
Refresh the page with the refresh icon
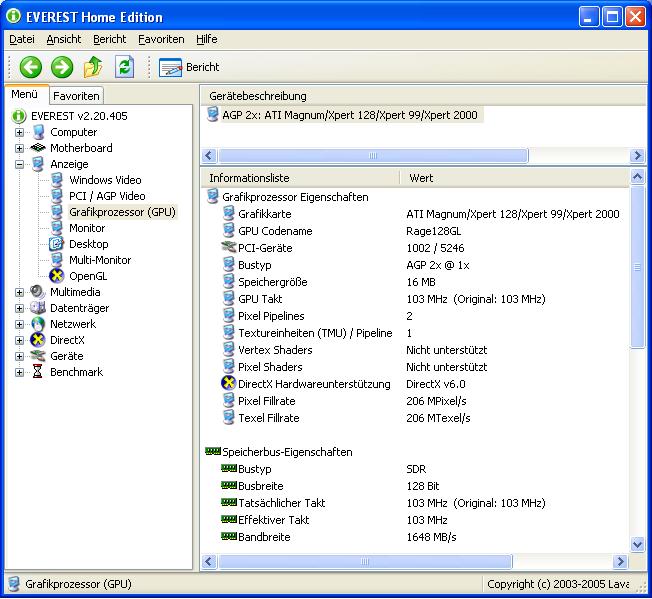click(x=124, y=67)
